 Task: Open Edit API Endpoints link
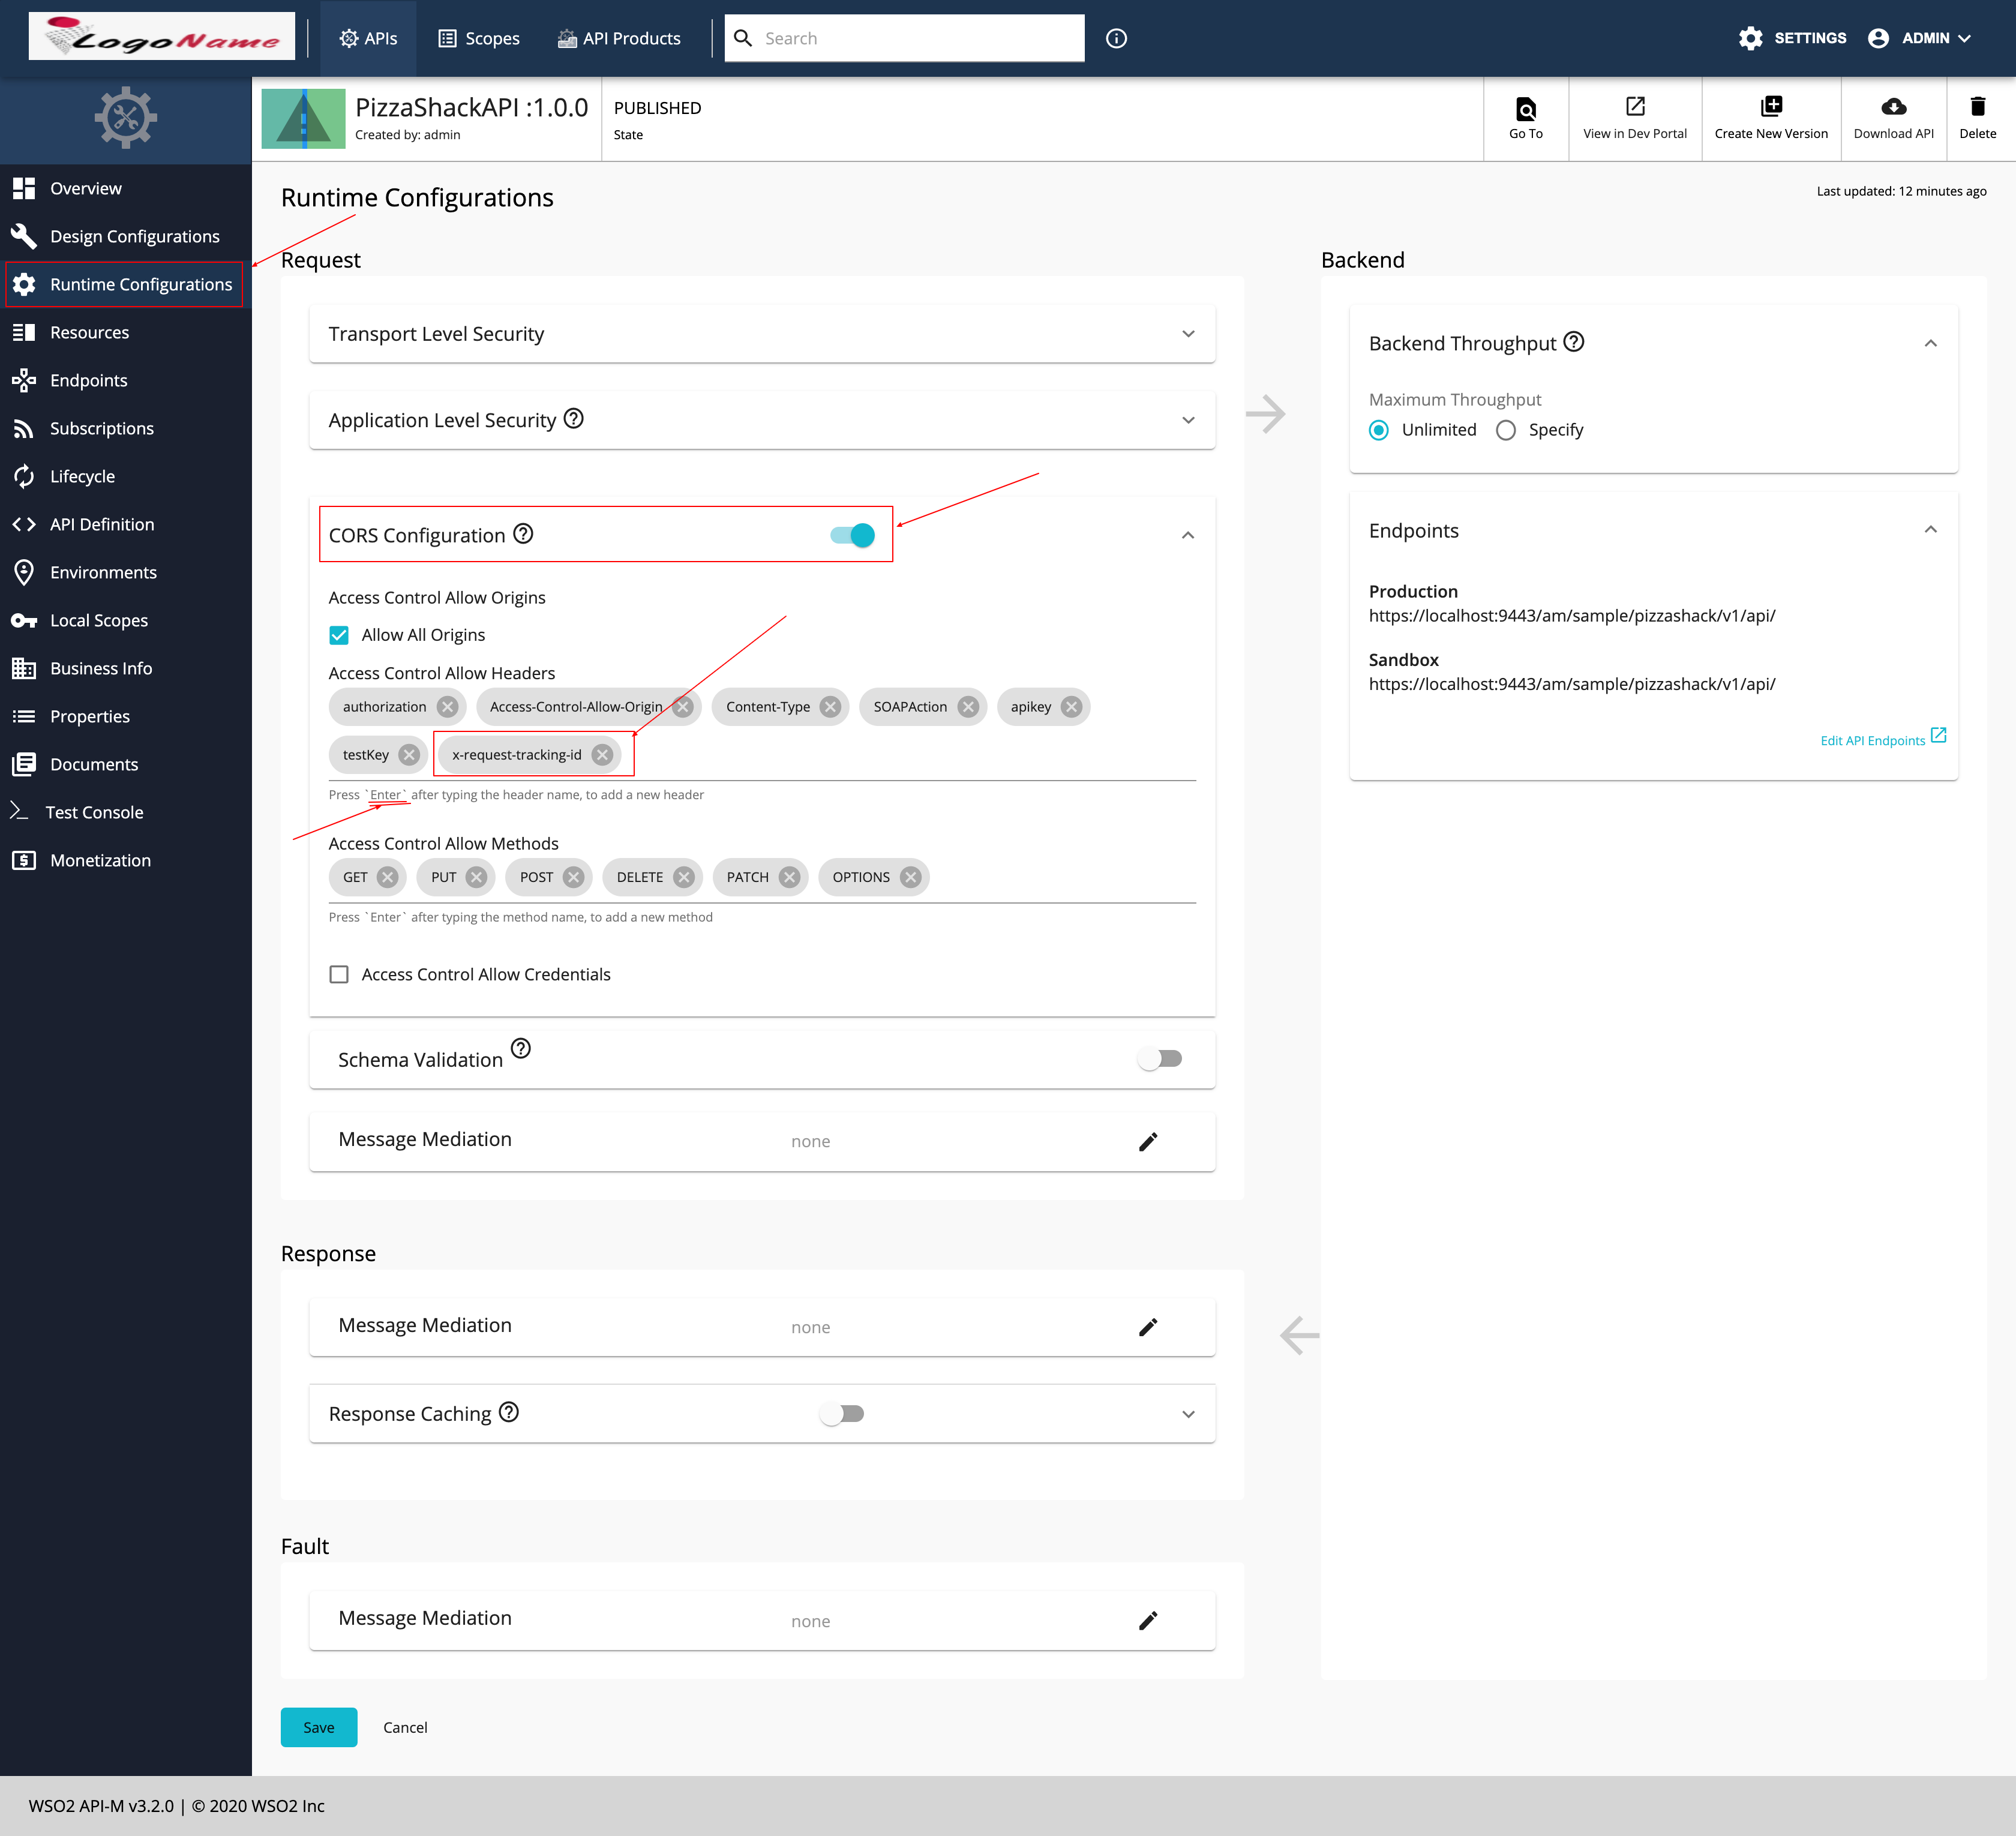[1873, 739]
